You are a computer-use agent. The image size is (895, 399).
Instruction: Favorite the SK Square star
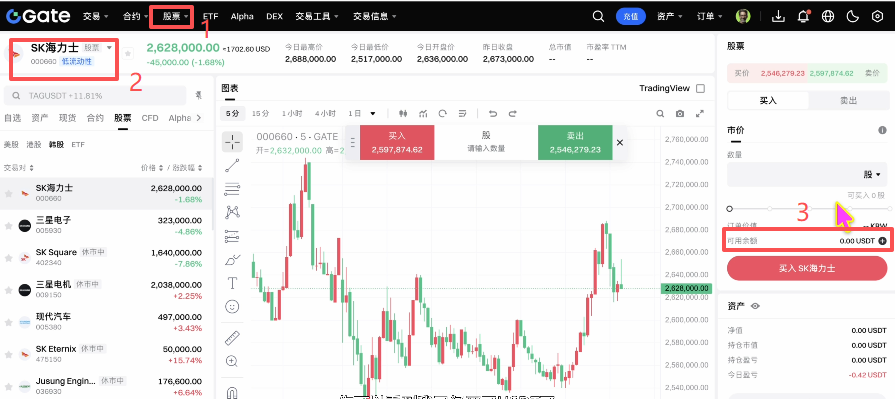[x=9, y=258]
